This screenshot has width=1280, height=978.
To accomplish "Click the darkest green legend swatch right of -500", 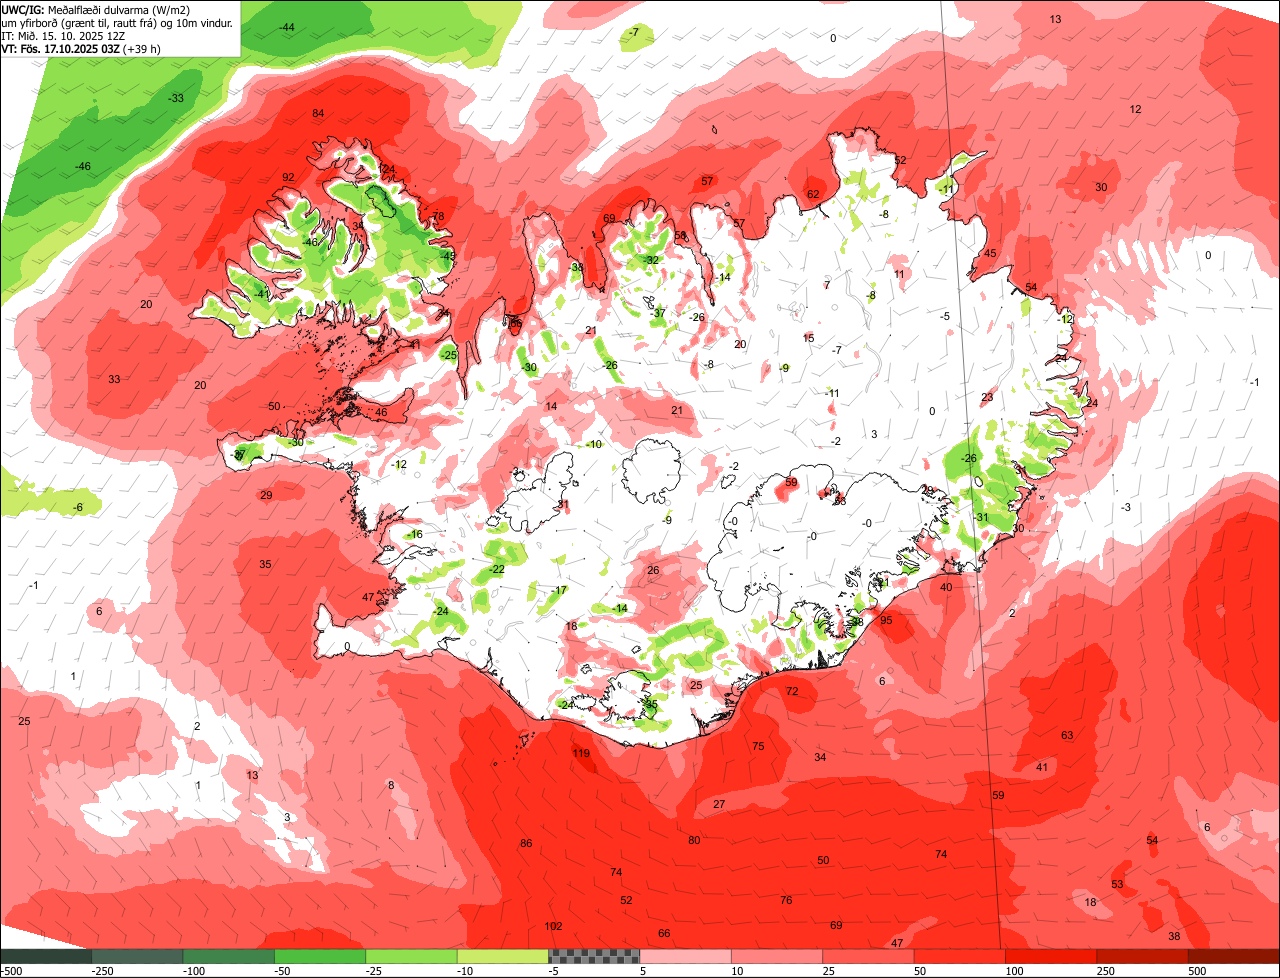I will [46, 956].
